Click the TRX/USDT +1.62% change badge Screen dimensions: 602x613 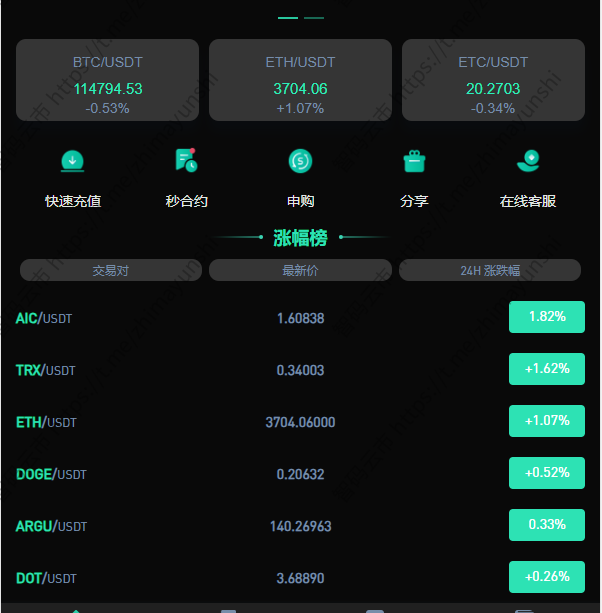[x=546, y=369]
